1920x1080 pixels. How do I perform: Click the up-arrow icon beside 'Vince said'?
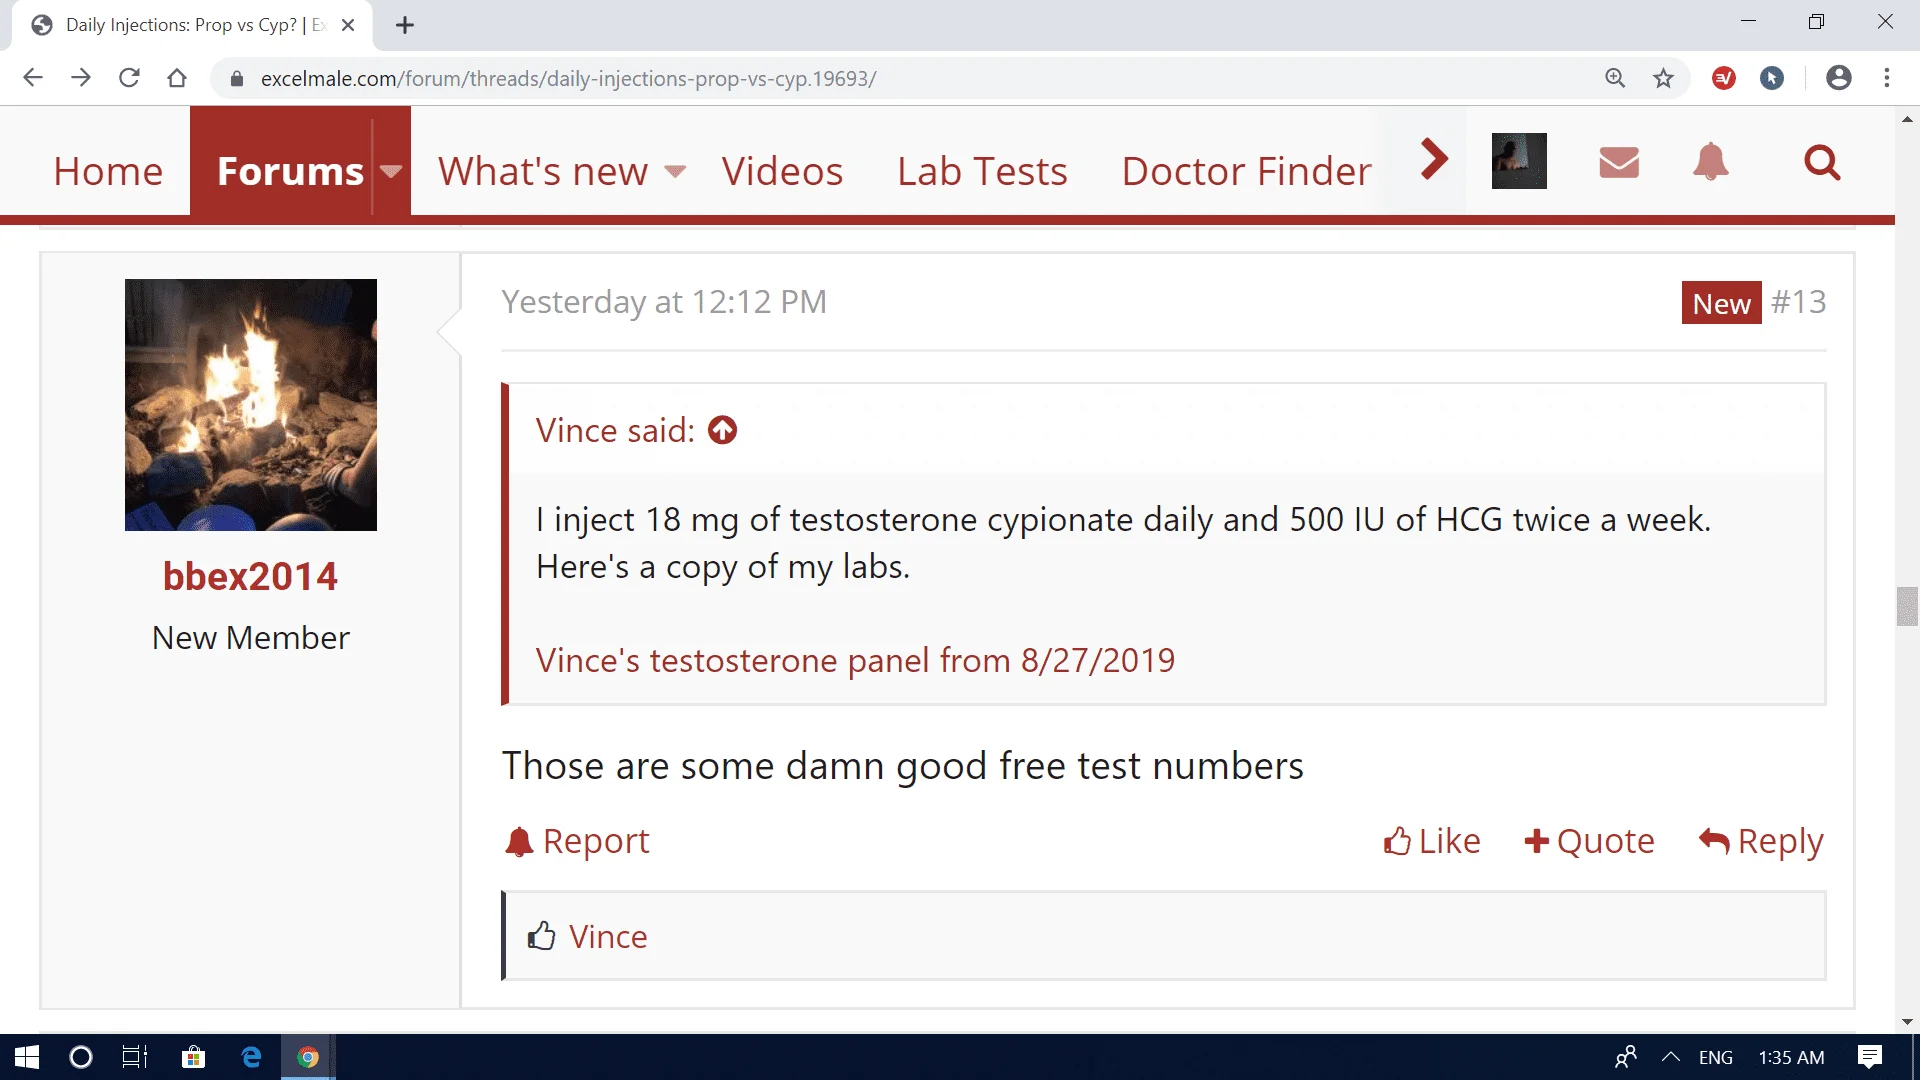(722, 430)
